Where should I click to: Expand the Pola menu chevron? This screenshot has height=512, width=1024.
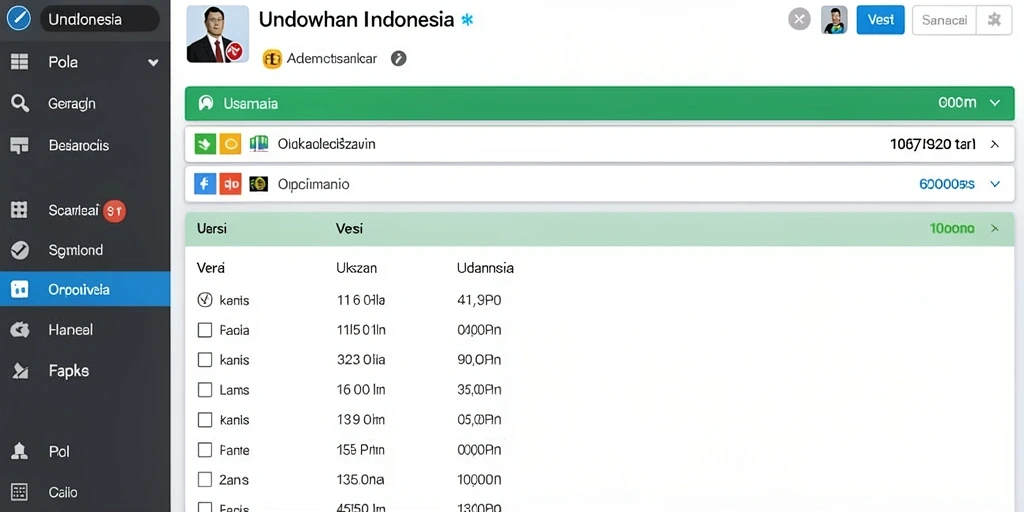(x=153, y=63)
